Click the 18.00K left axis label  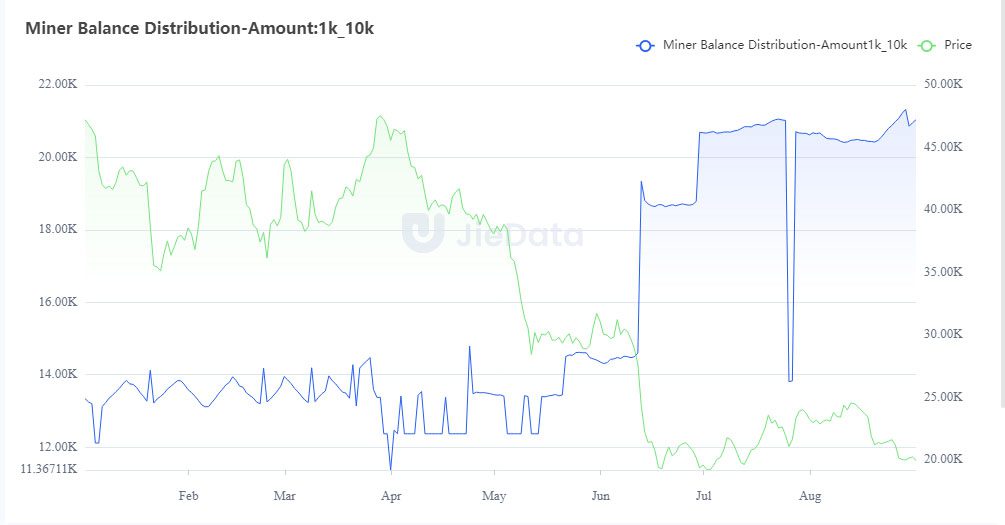pyautogui.click(x=58, y=229)
